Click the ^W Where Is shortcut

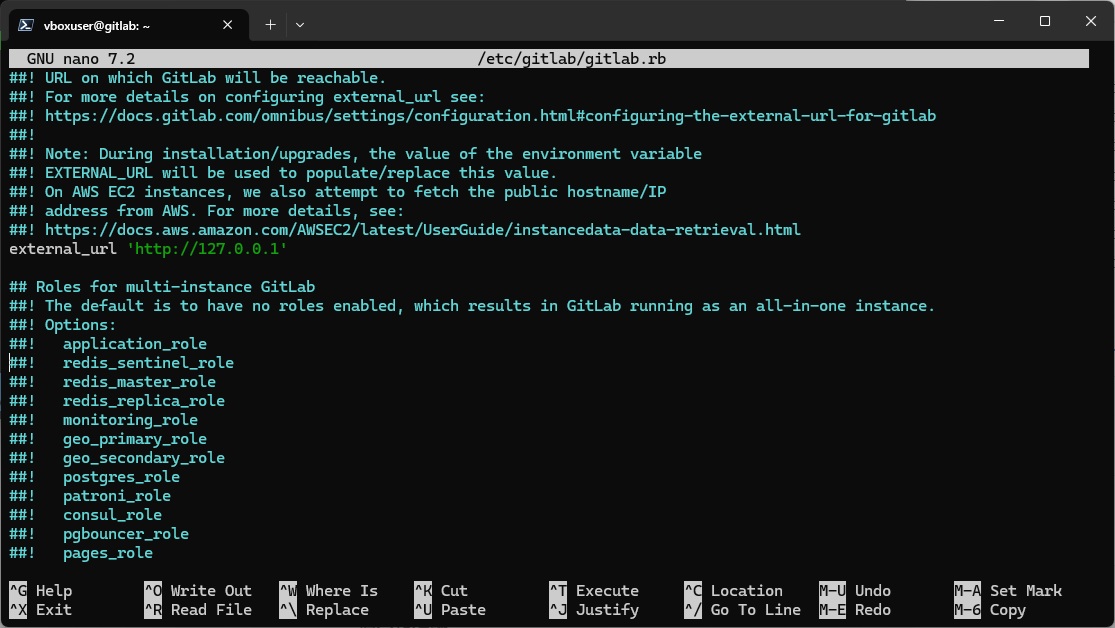click(329, 591)
